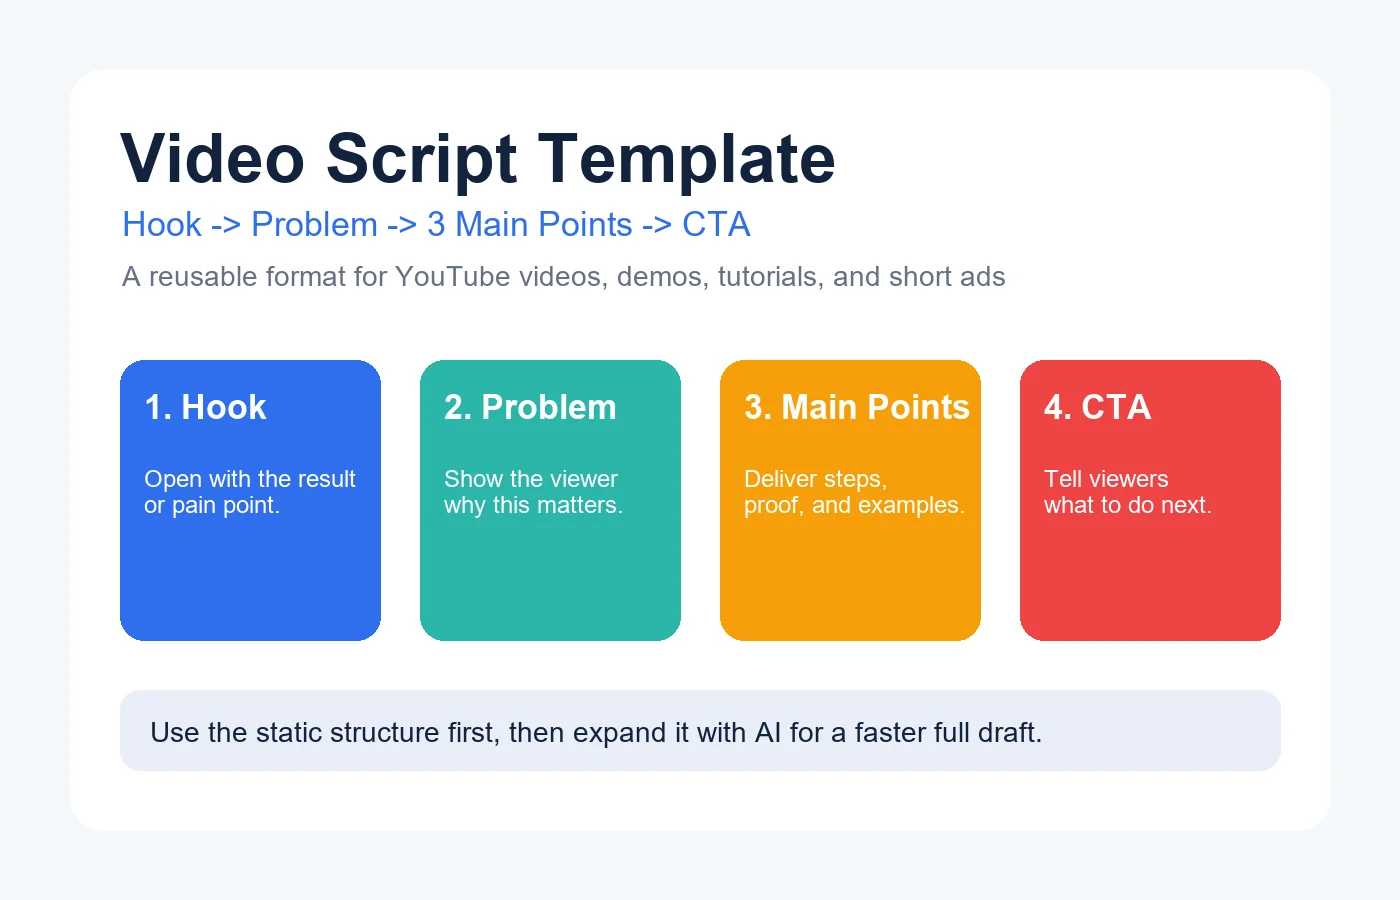Select 'Deliver steps, proof, and examples.' text
Image resolution: width=1400 pixels, height=900 pixels.
(x=854, y=492)
